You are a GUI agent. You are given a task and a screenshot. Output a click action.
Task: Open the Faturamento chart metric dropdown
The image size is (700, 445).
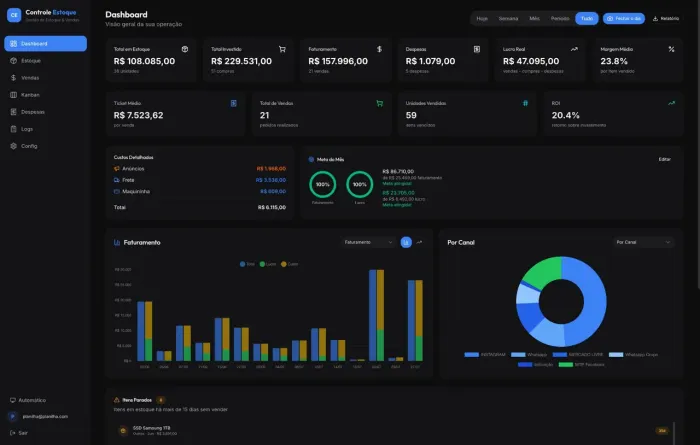[368, 242]
